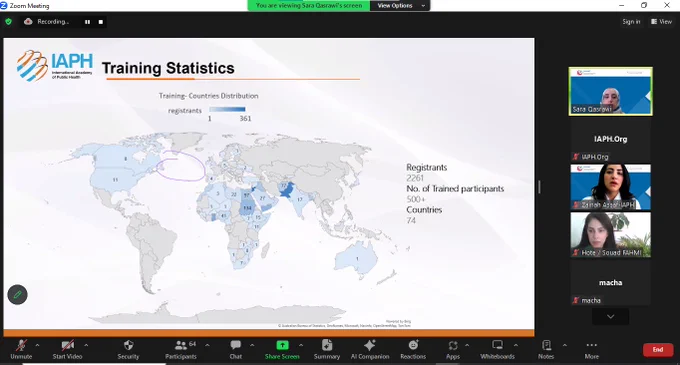Open share options arrow beside Share Screen
This screenshot has width=680, height=365.
tap(301, 345)
